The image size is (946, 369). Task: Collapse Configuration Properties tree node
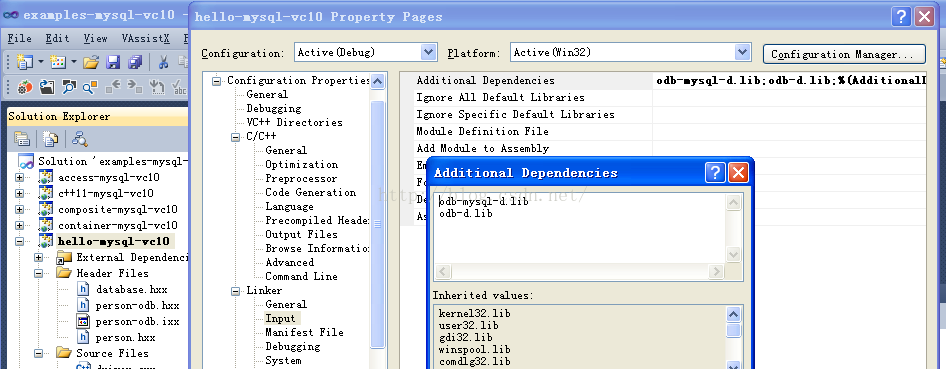click(216, 81)
